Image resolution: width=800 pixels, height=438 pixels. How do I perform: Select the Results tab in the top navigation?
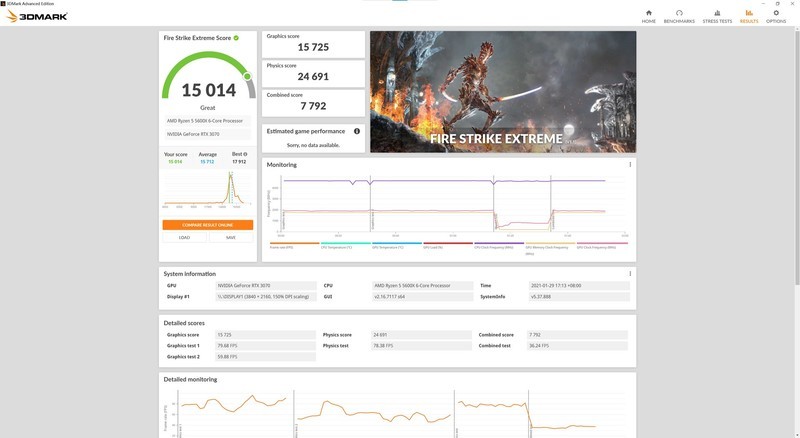click(x=749, y=15)
